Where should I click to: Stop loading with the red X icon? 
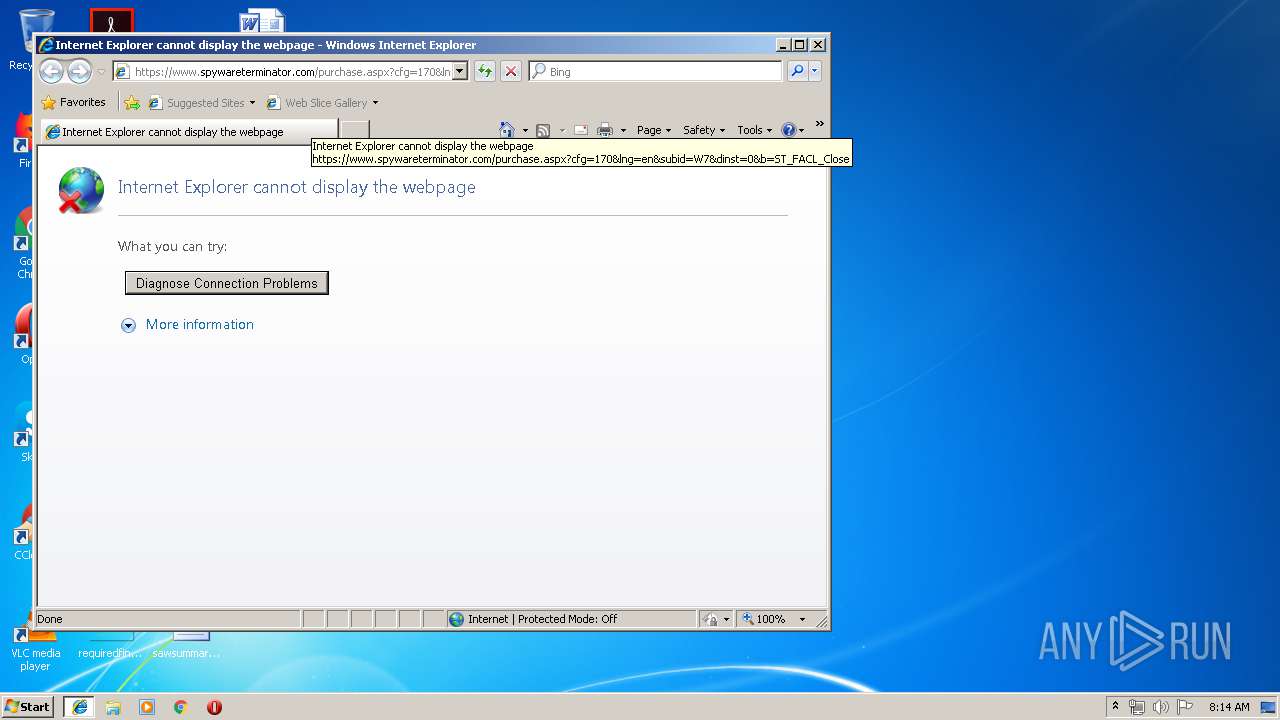click(511, 71)
